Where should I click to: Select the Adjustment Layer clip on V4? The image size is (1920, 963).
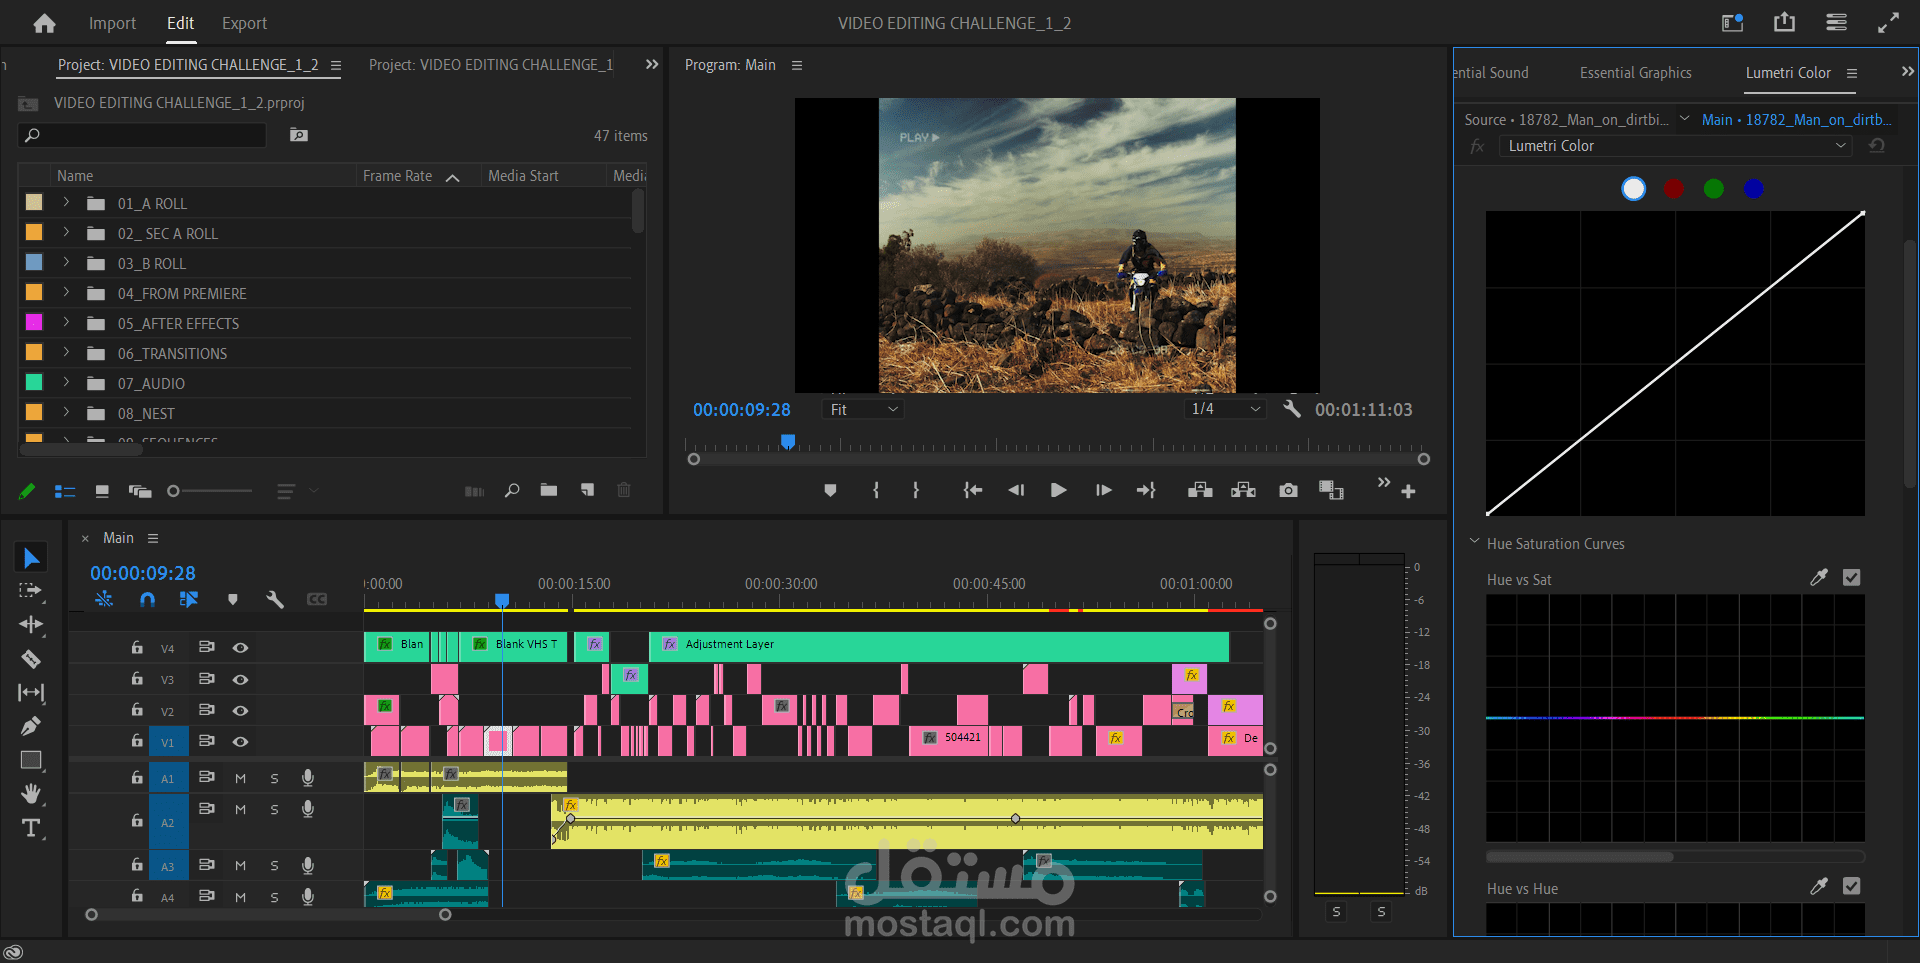[x=939, y=645]
